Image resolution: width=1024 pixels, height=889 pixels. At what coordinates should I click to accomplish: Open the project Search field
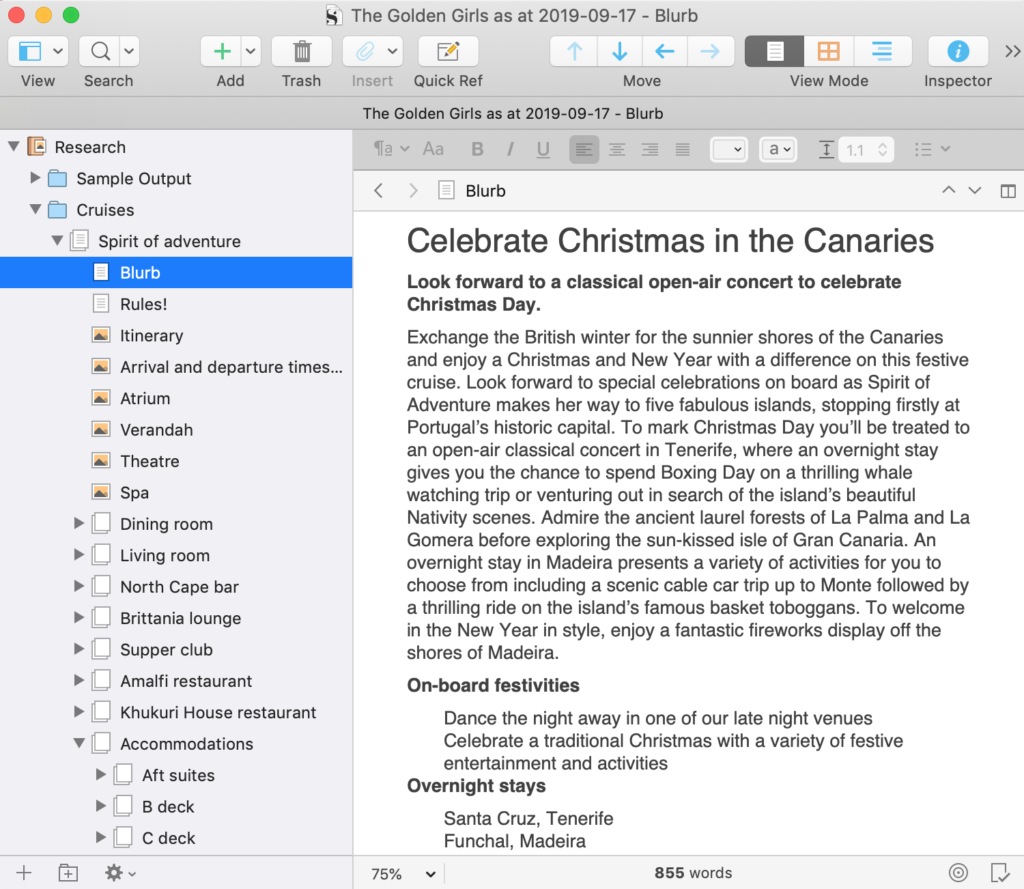101,50
